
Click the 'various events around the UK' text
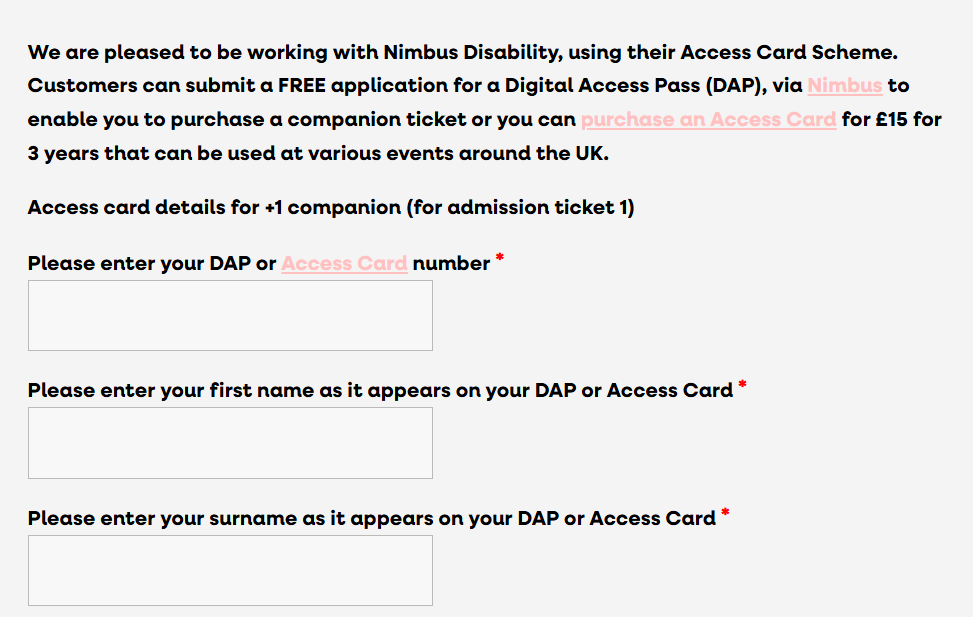click(462, 155)
